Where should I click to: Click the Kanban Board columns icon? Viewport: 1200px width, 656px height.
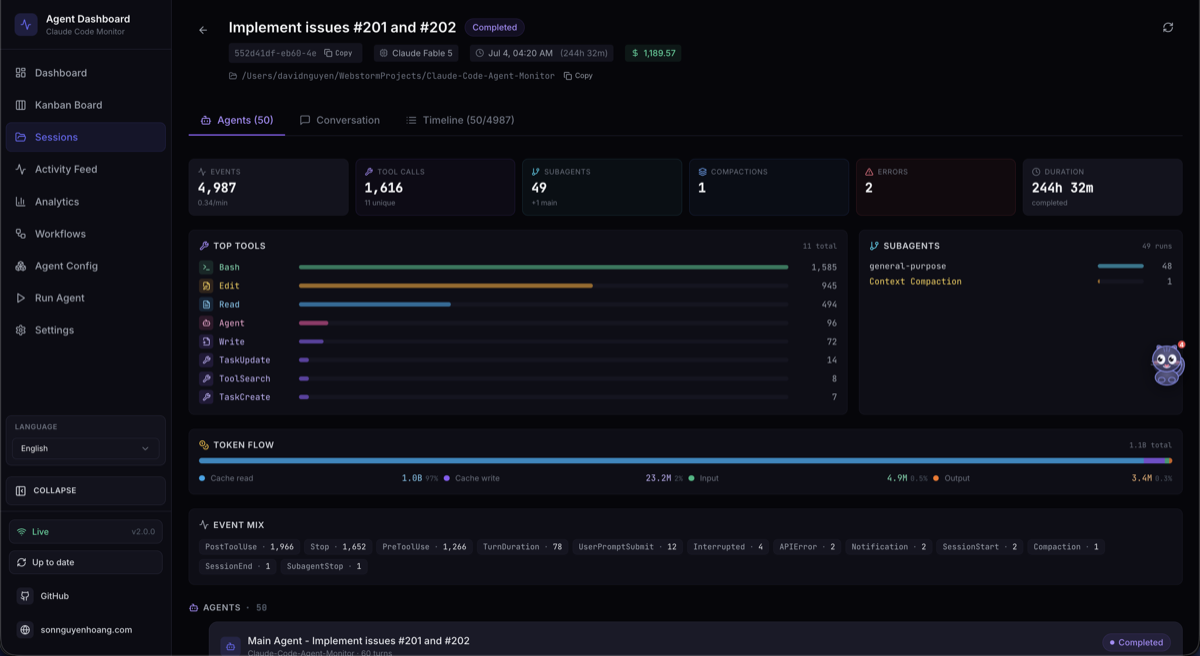tap(20, 105)
